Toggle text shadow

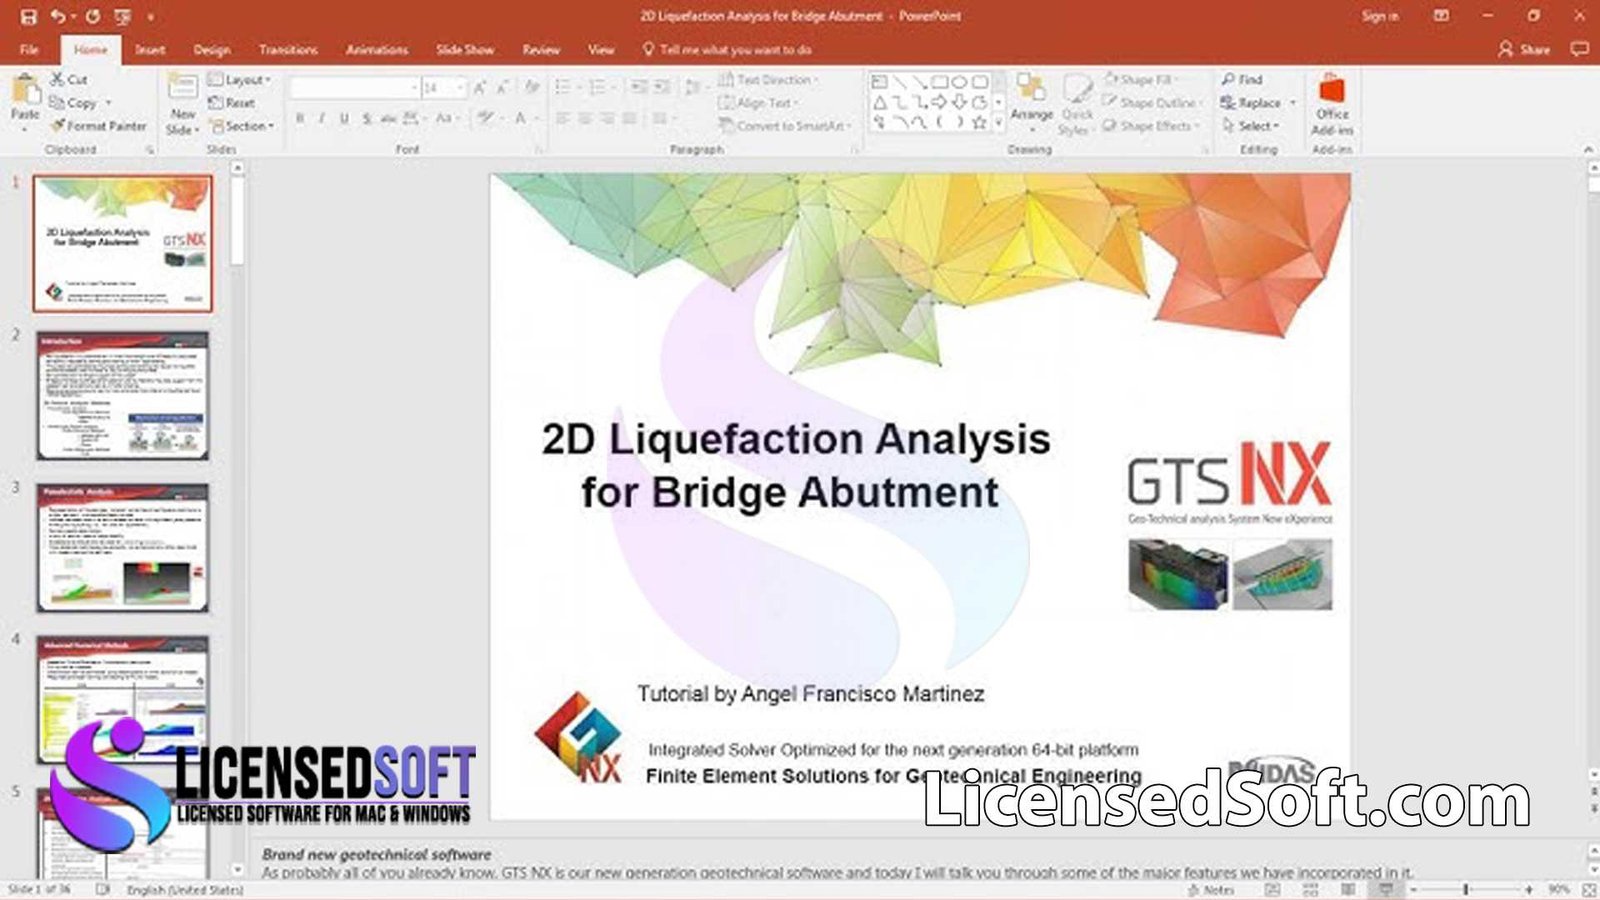tap(367, 118)
